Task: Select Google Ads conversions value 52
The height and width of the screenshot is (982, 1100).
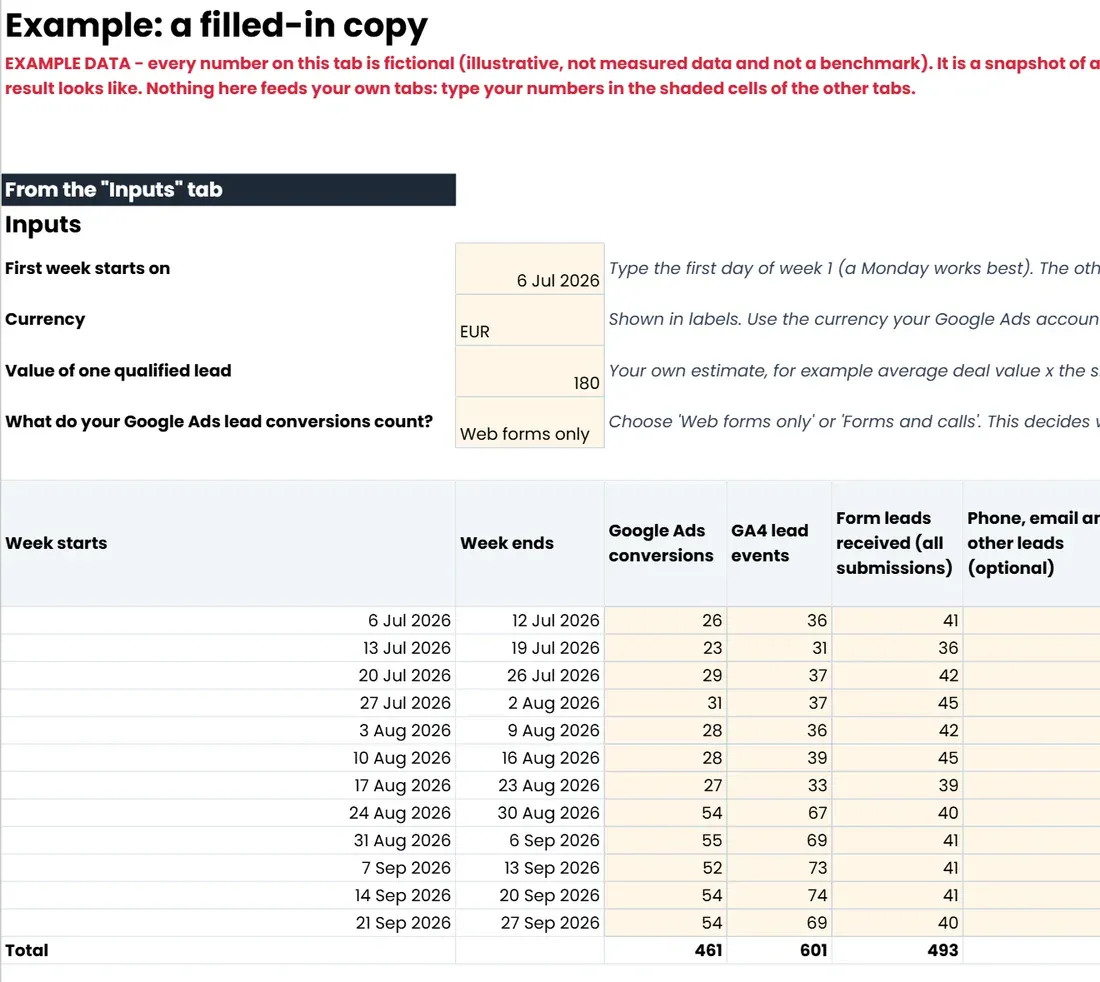Action: coord(665,868)
